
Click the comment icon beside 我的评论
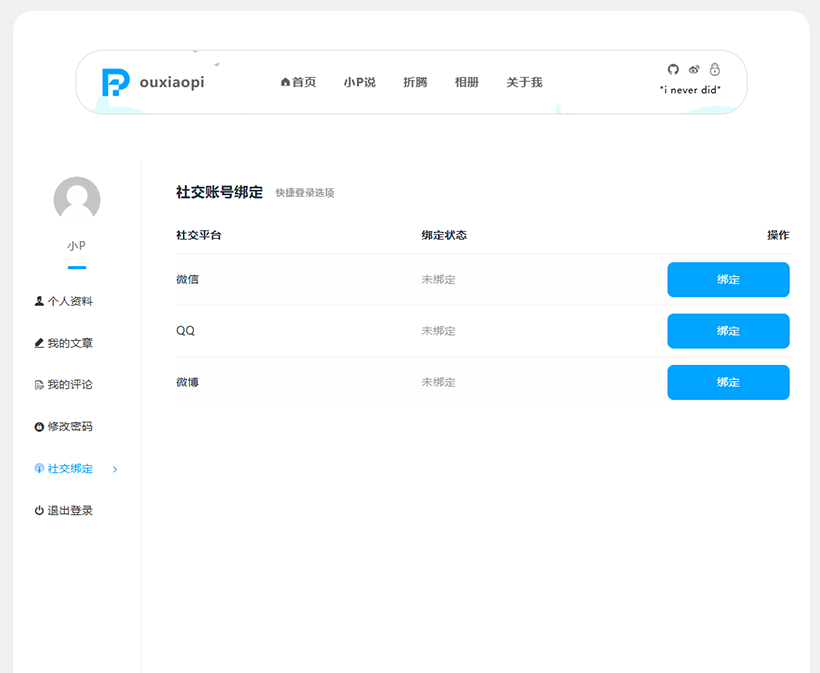click(x=39, y=385)
